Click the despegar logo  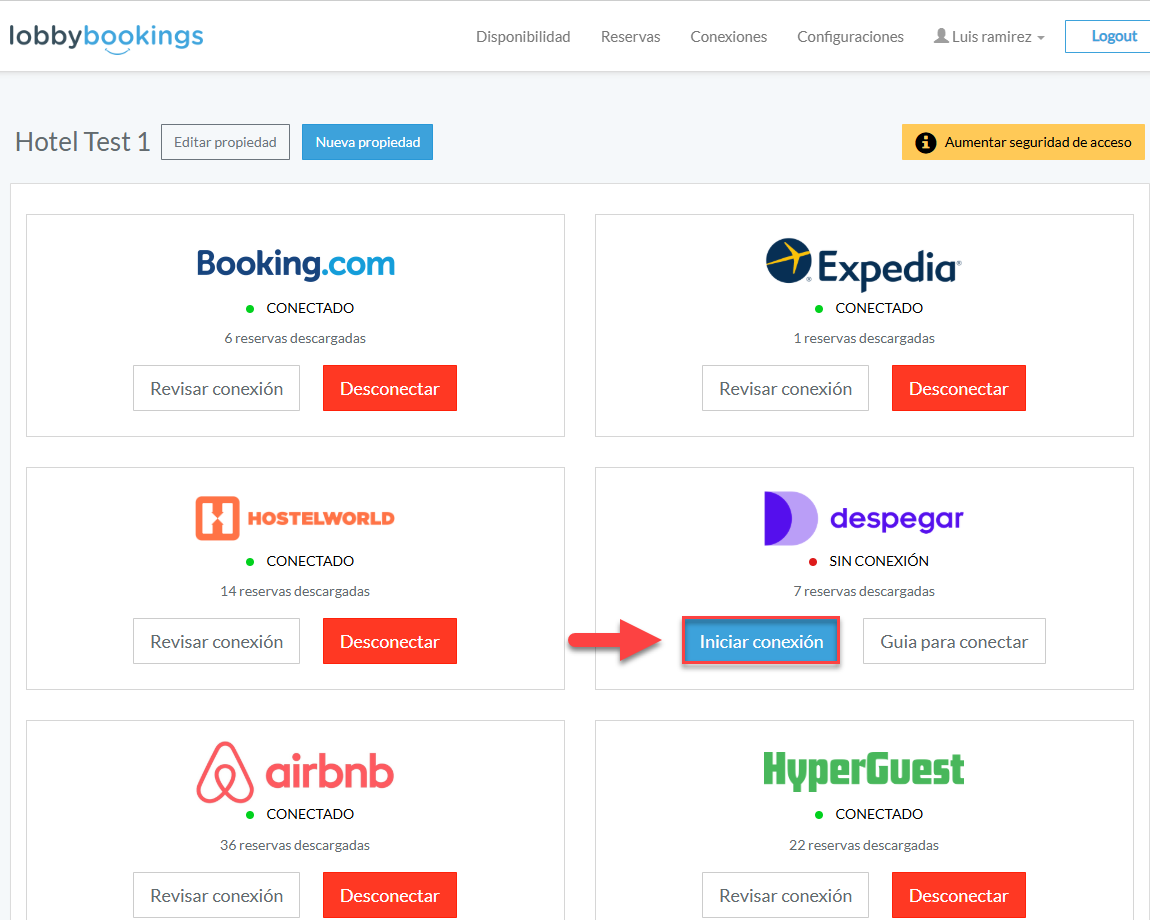[863, 518]
